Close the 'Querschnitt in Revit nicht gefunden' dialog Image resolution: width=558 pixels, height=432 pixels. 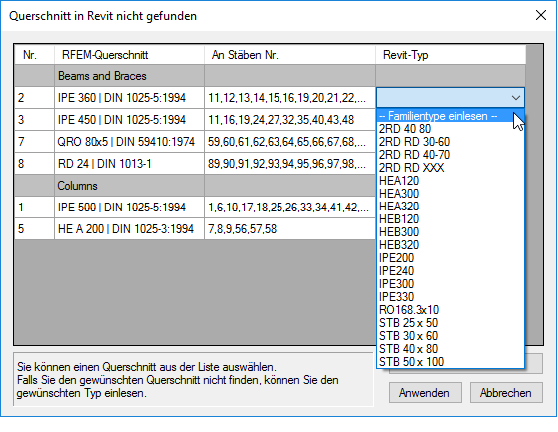point(541,15)
